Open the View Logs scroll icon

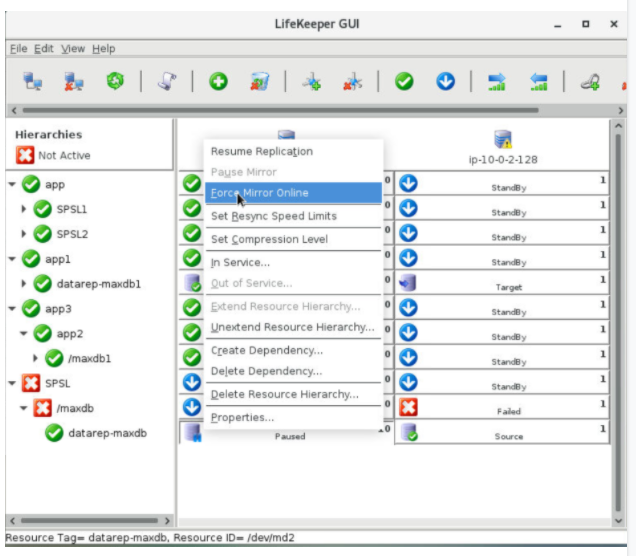click(x=167, y=82)
